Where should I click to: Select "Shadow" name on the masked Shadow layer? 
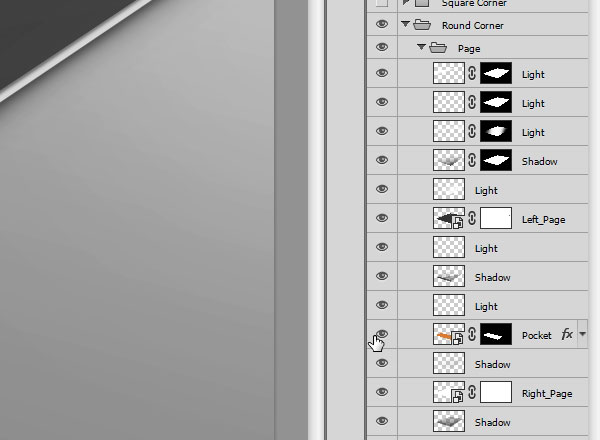pos(540,161)
